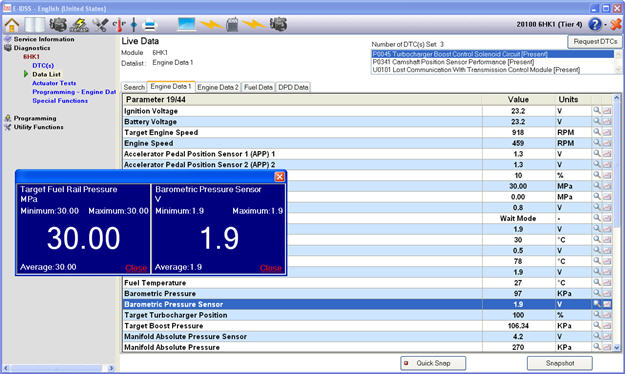Close the Target Fuel Rail Pressure panel

point(136,268)
